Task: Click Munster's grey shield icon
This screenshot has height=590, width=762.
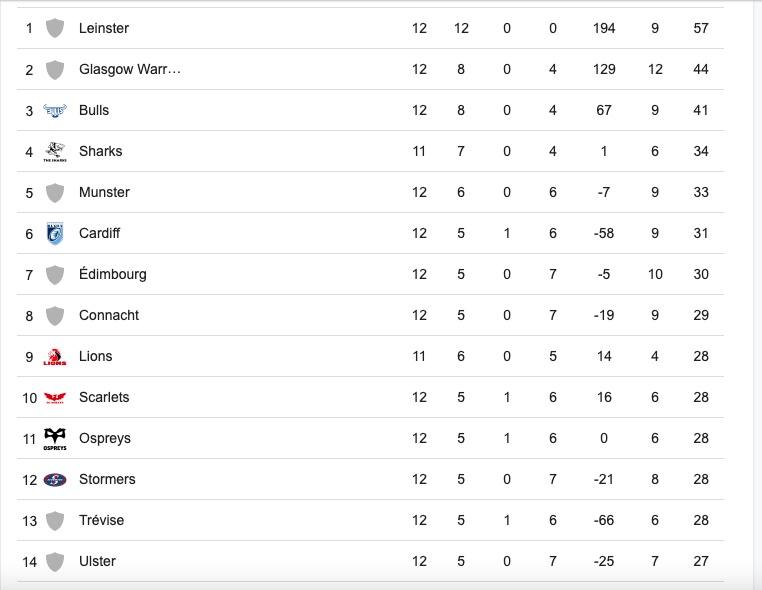Action: click(x=55, y=192)
